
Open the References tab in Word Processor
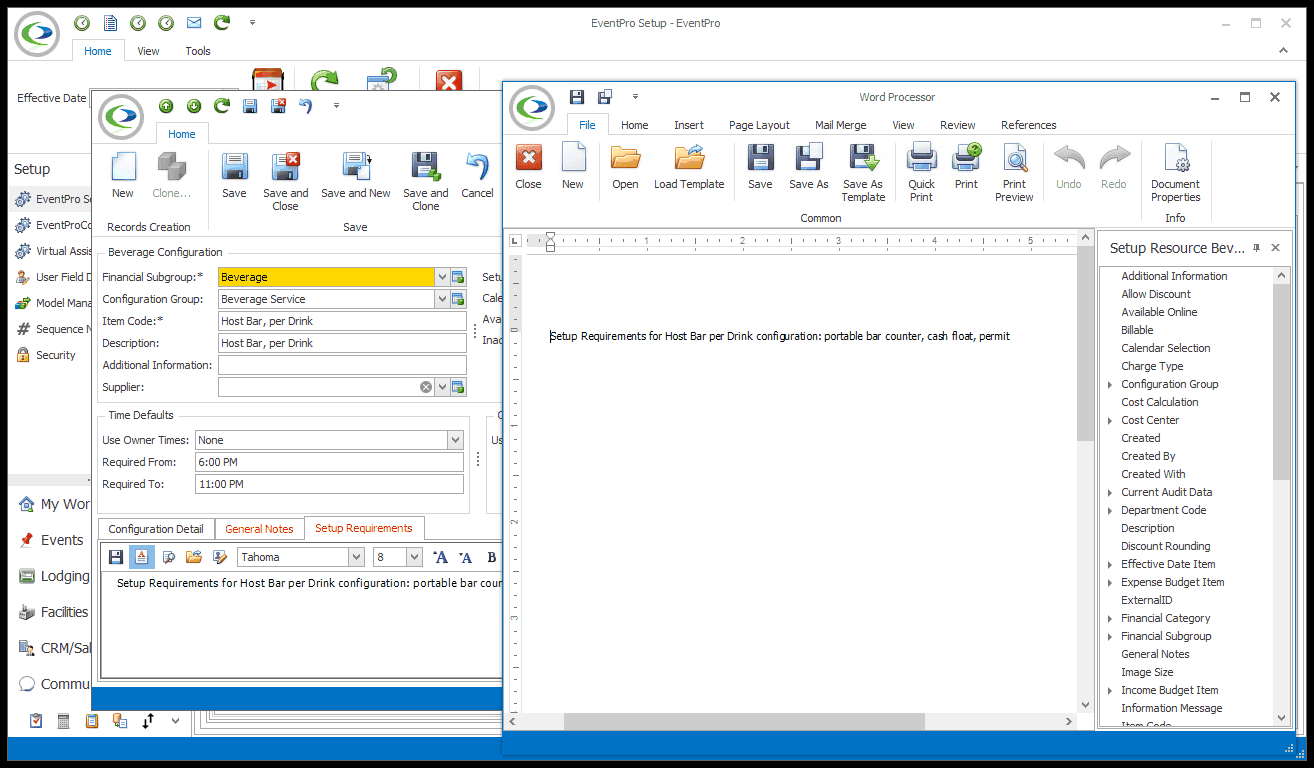[1028, 125]
